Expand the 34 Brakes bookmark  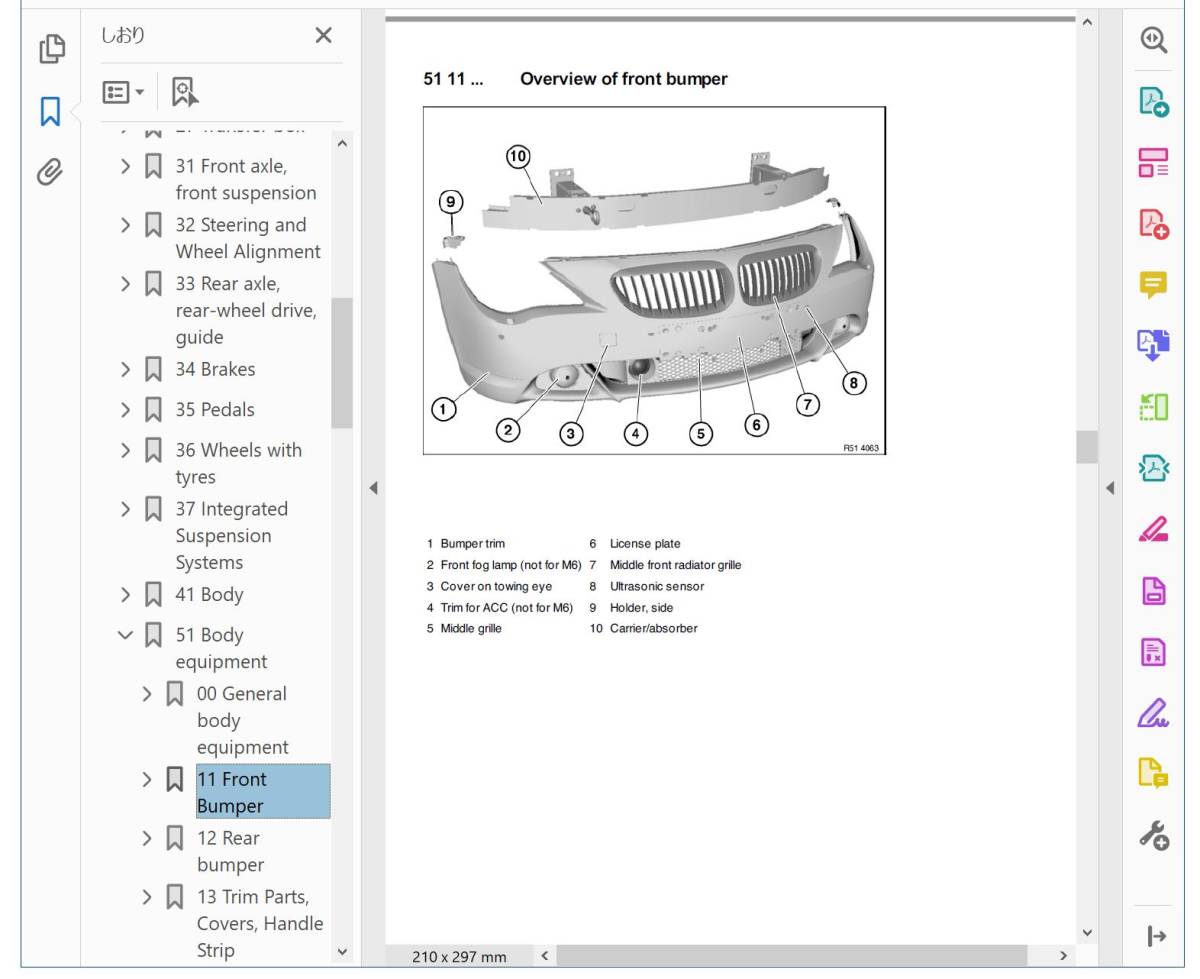[126, 369]
